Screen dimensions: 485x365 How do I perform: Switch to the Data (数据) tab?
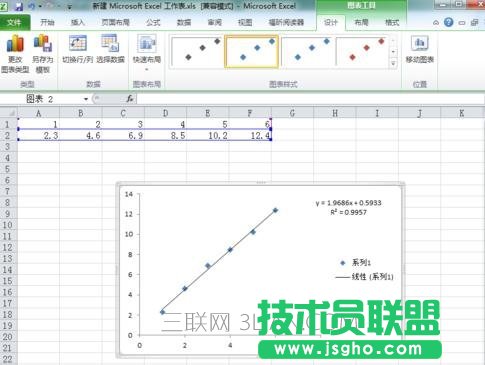coord(184,23)
